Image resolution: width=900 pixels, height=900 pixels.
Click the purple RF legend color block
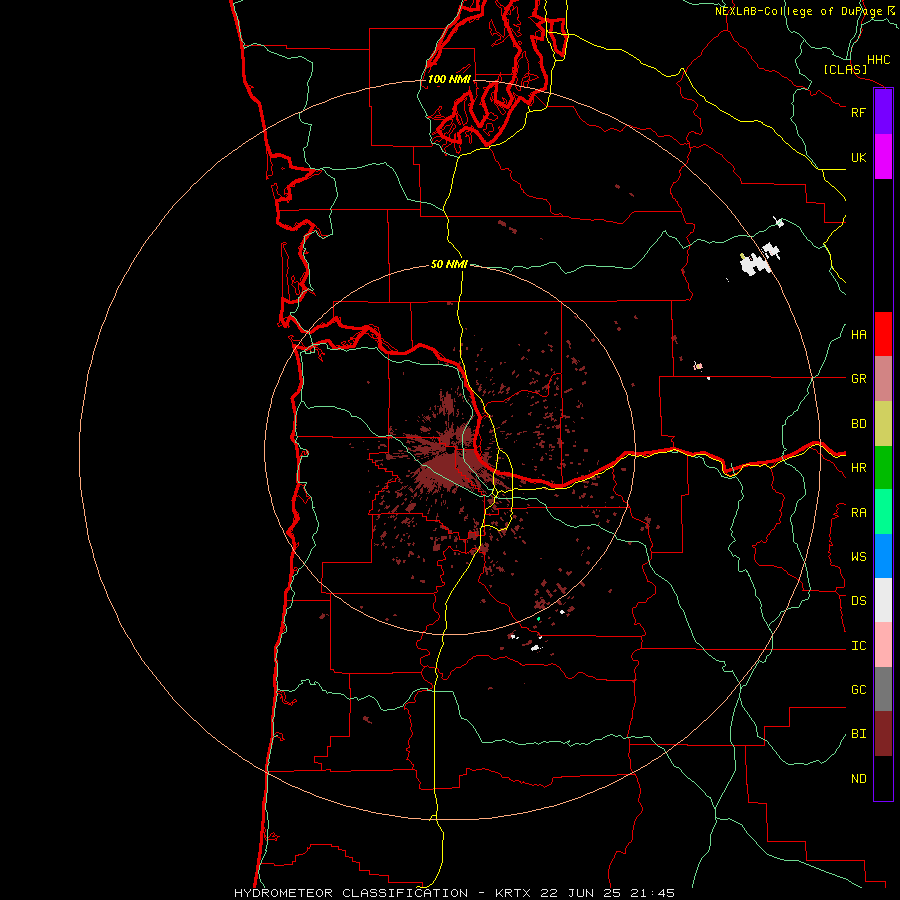pos(883,112)
